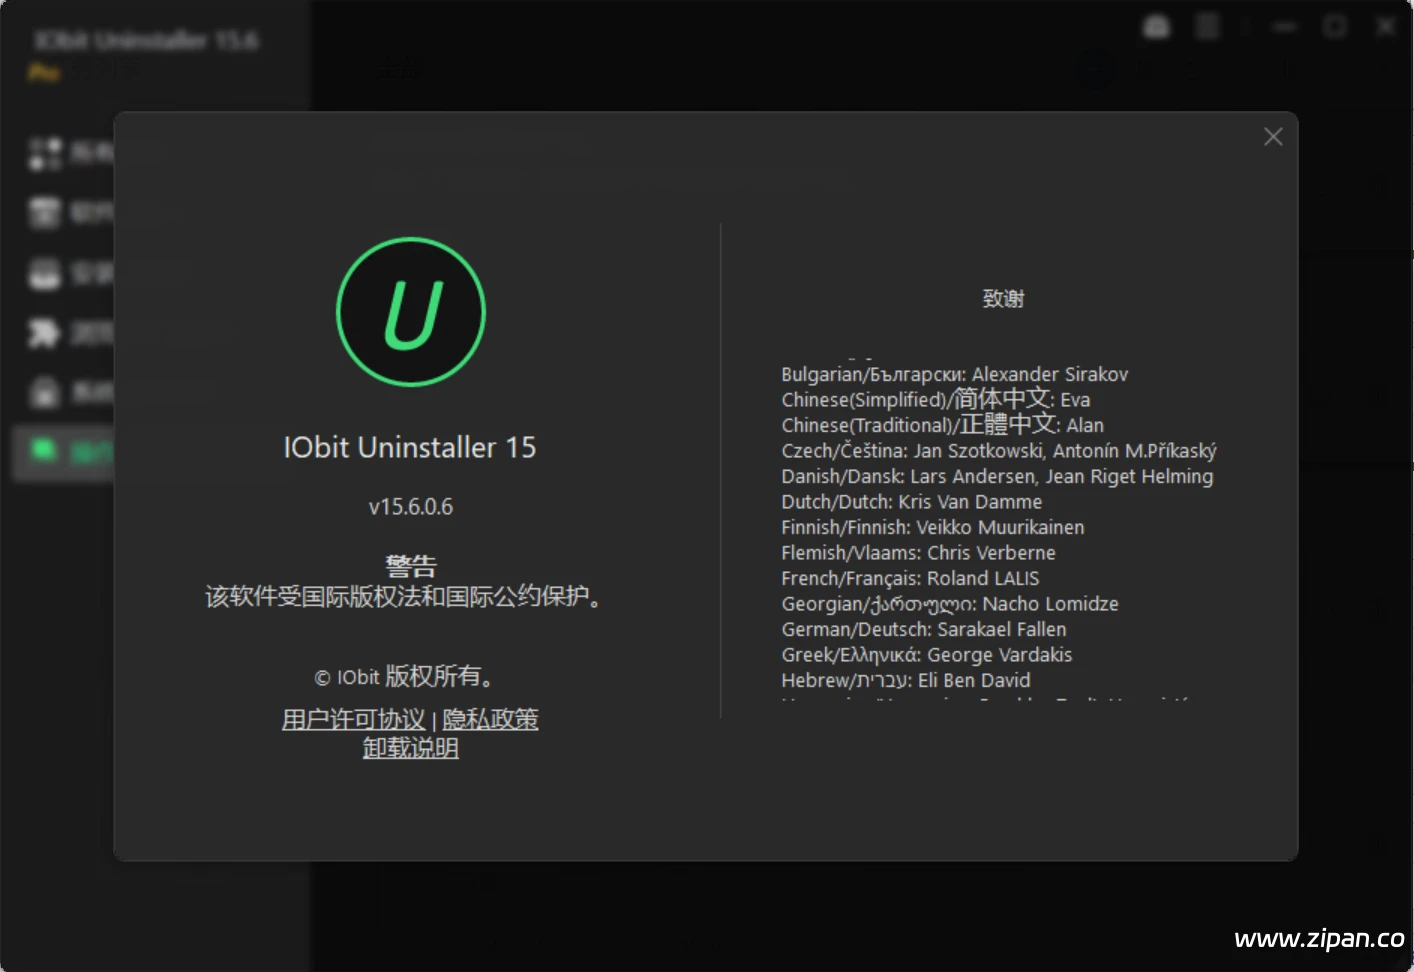Click the Chinese(Simplified) credit line for Eva
1414x972 pixels.
935,399
